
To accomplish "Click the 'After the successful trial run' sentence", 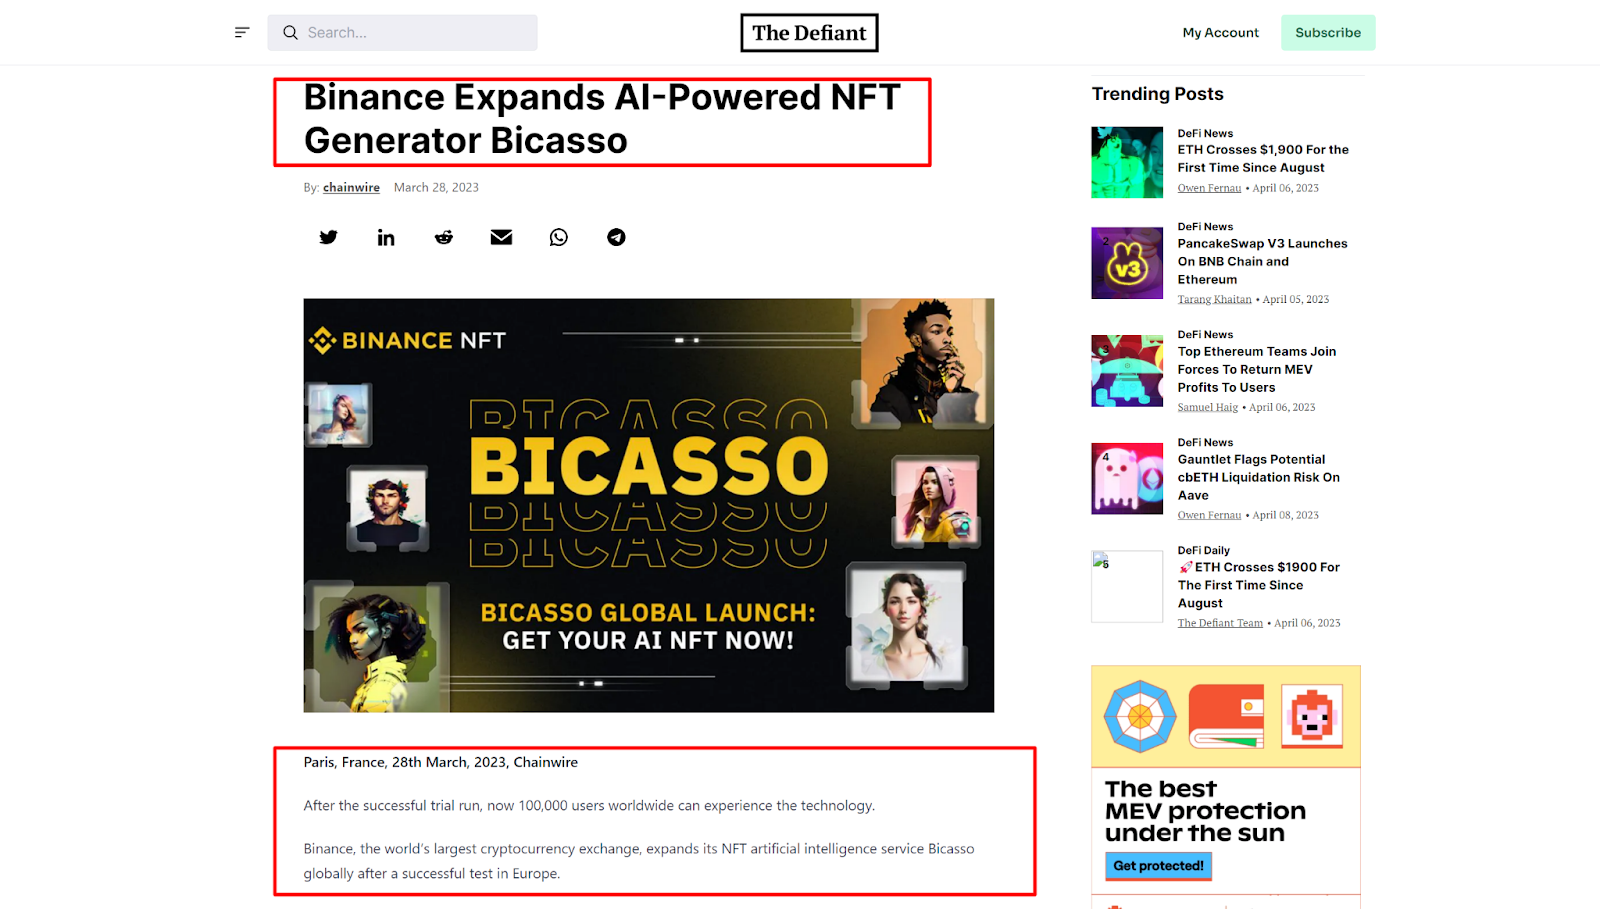I will click(x=589, y=806).
